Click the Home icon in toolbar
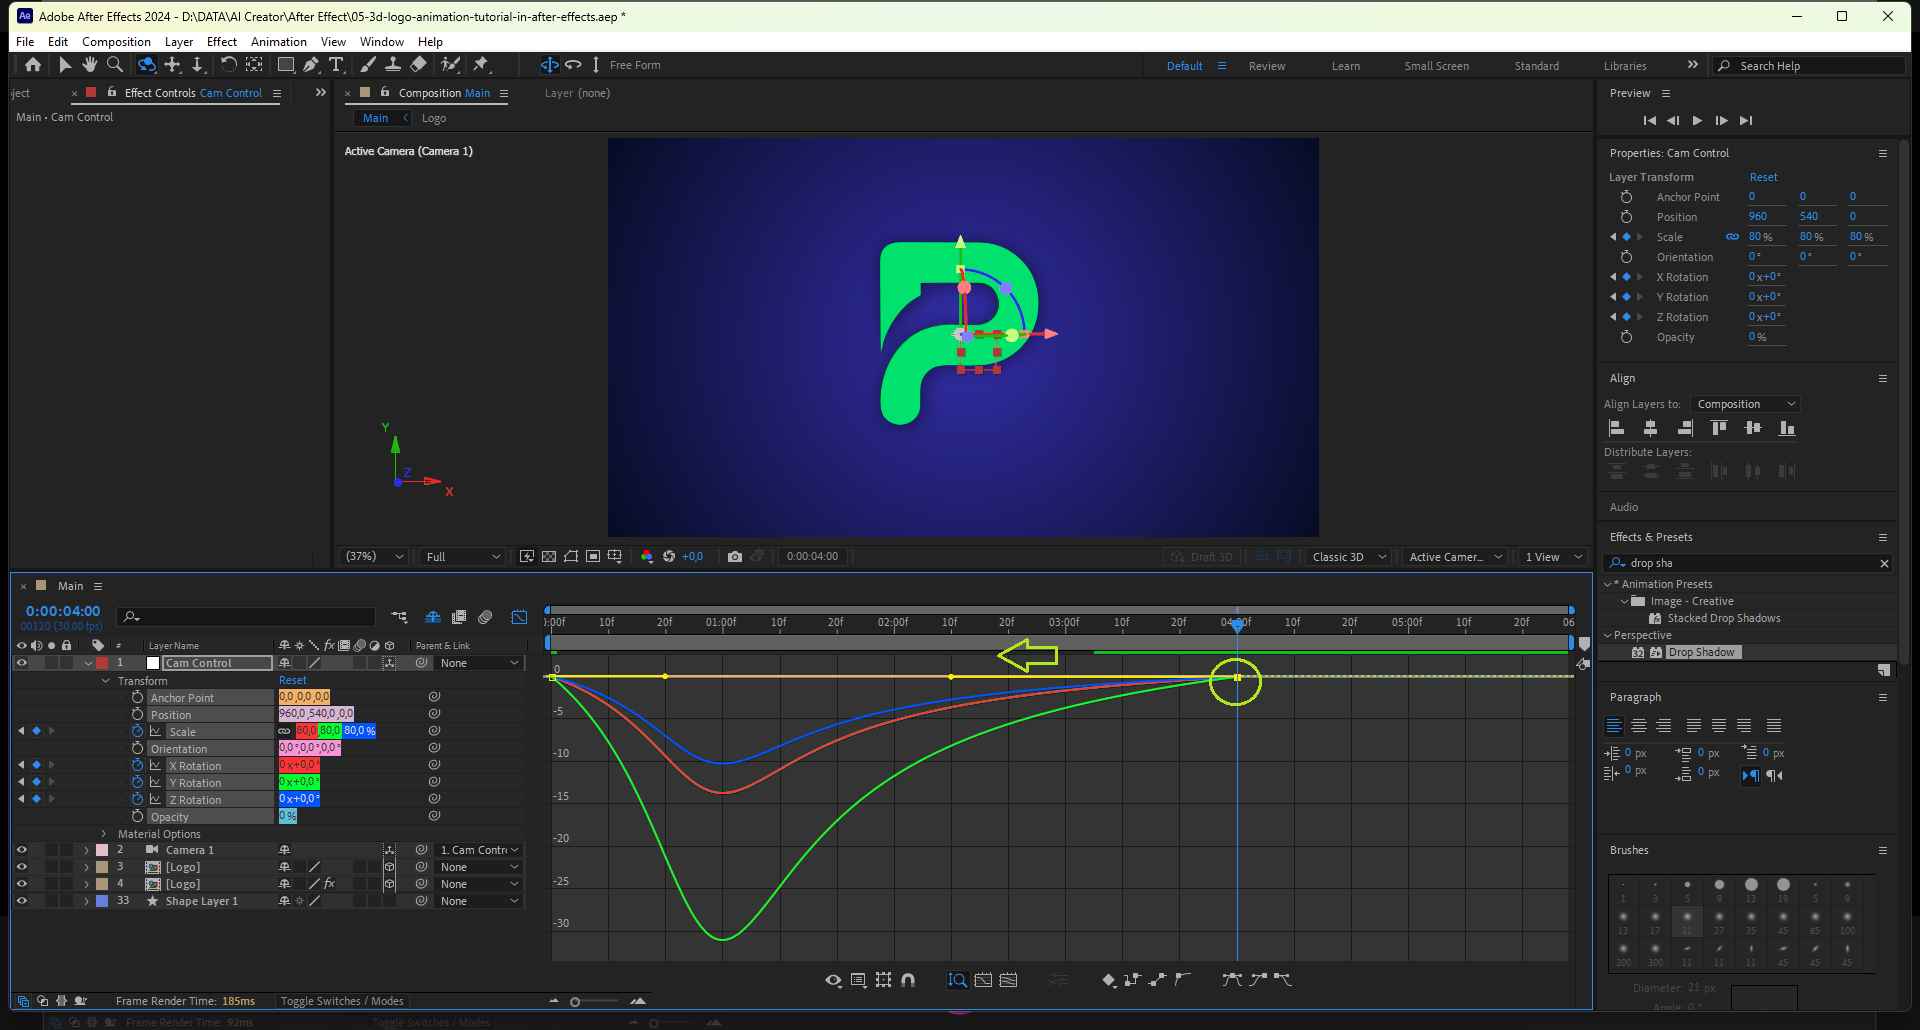 point(33,65)
